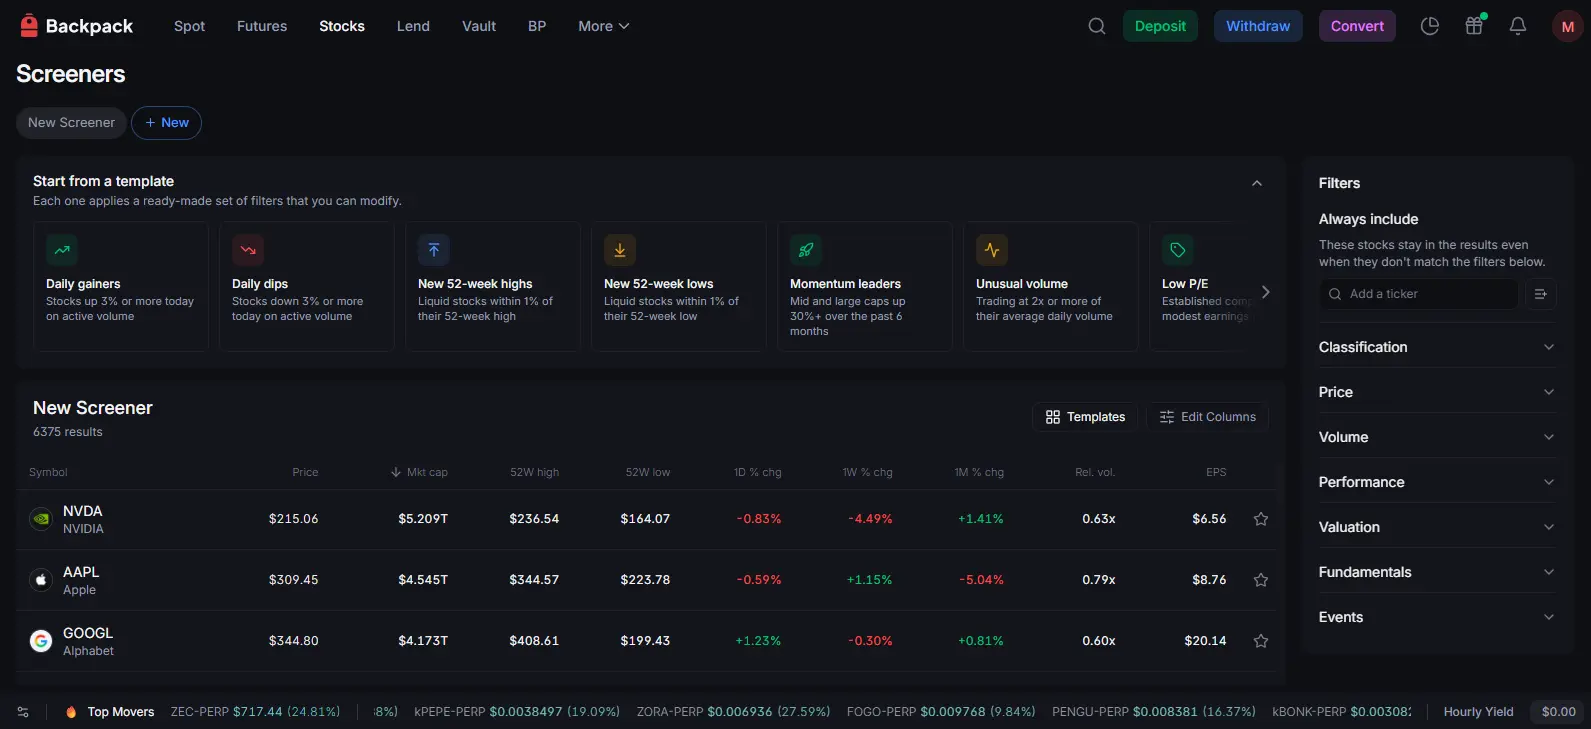Click the Top Movers flame icon
The width and height of the screenshot is (1591, 729).
71,712
